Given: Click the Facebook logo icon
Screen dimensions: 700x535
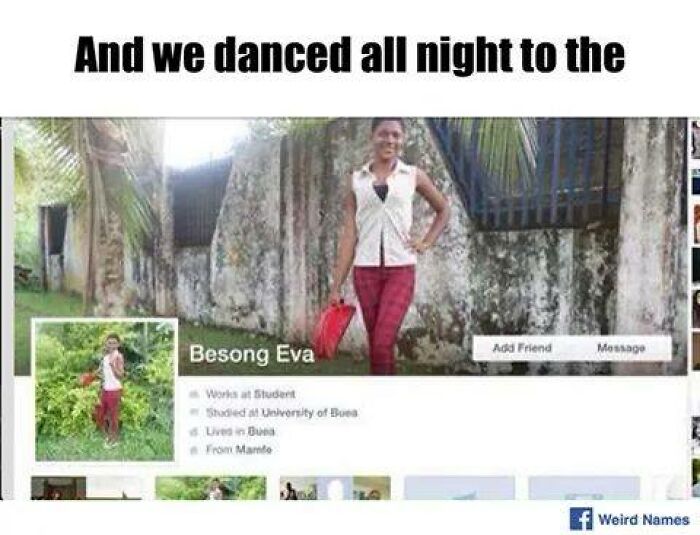Looking at the screenshot, I should point(581,519).
